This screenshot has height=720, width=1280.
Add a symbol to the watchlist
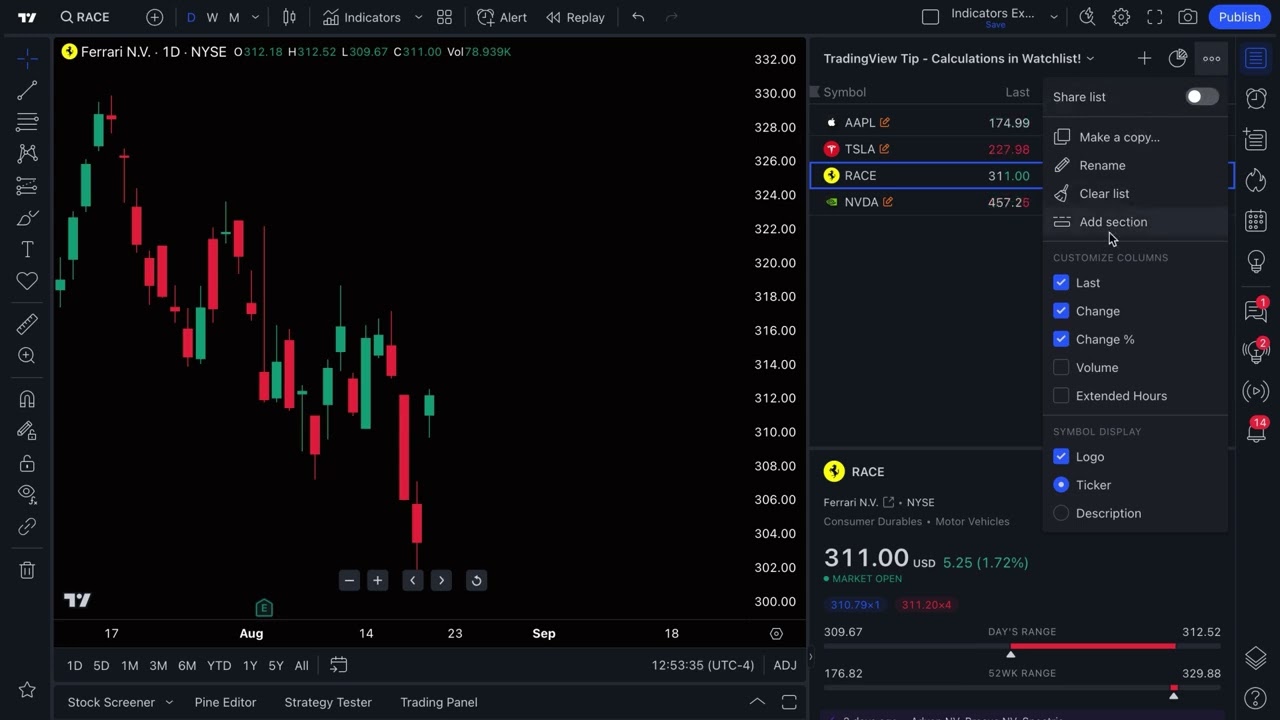[1144, 59]
